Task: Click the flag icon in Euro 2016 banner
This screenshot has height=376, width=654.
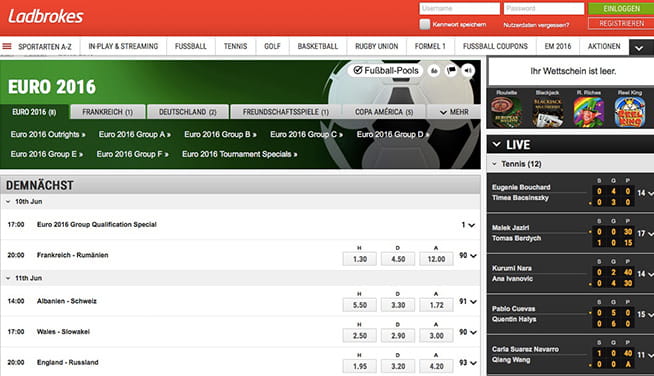Action: pos(451,71)
